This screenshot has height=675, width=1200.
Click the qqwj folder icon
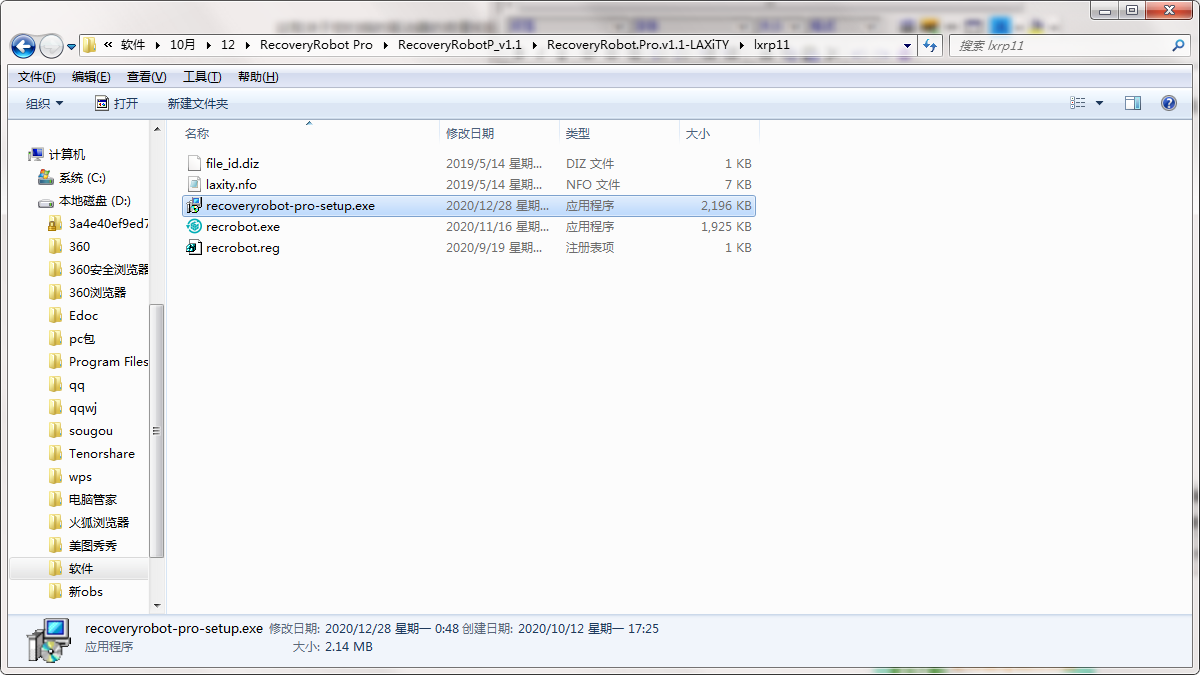(56, 407)
